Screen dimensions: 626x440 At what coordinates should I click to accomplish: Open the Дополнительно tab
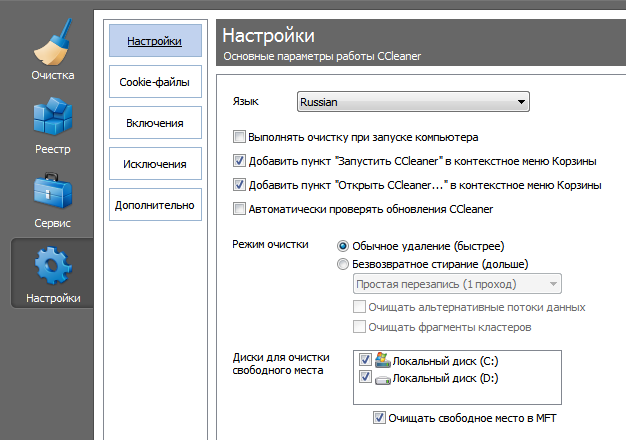pyautogui.click(x=155, y=205)
